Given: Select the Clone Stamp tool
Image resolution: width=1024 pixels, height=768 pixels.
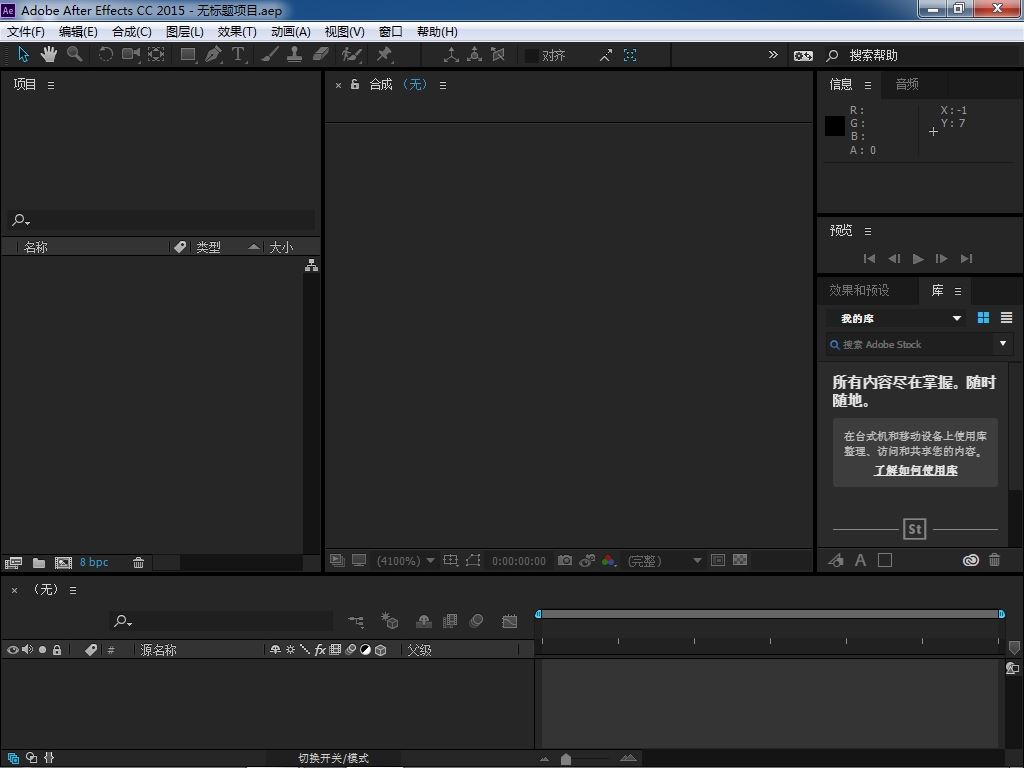Looking at the screenshot, I should click(x=295, y=55).
